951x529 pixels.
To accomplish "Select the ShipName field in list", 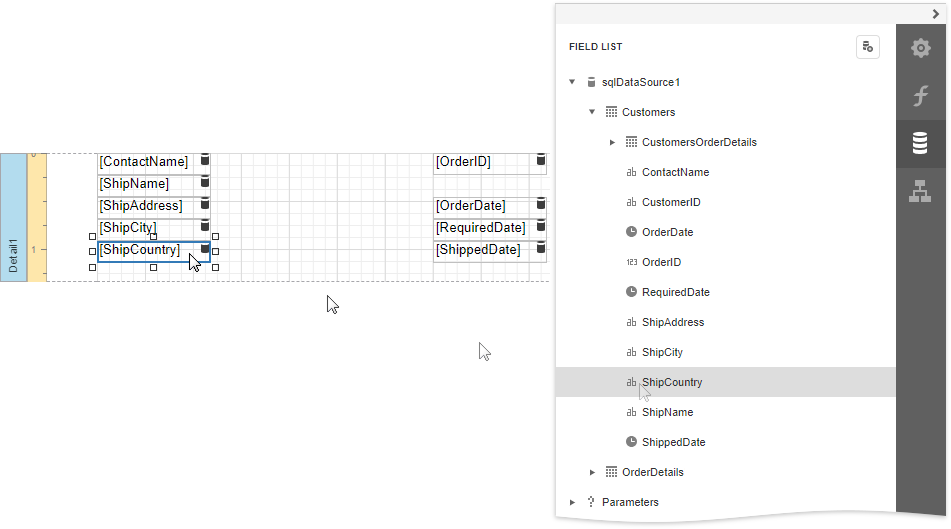I will (x=667, y=412).
